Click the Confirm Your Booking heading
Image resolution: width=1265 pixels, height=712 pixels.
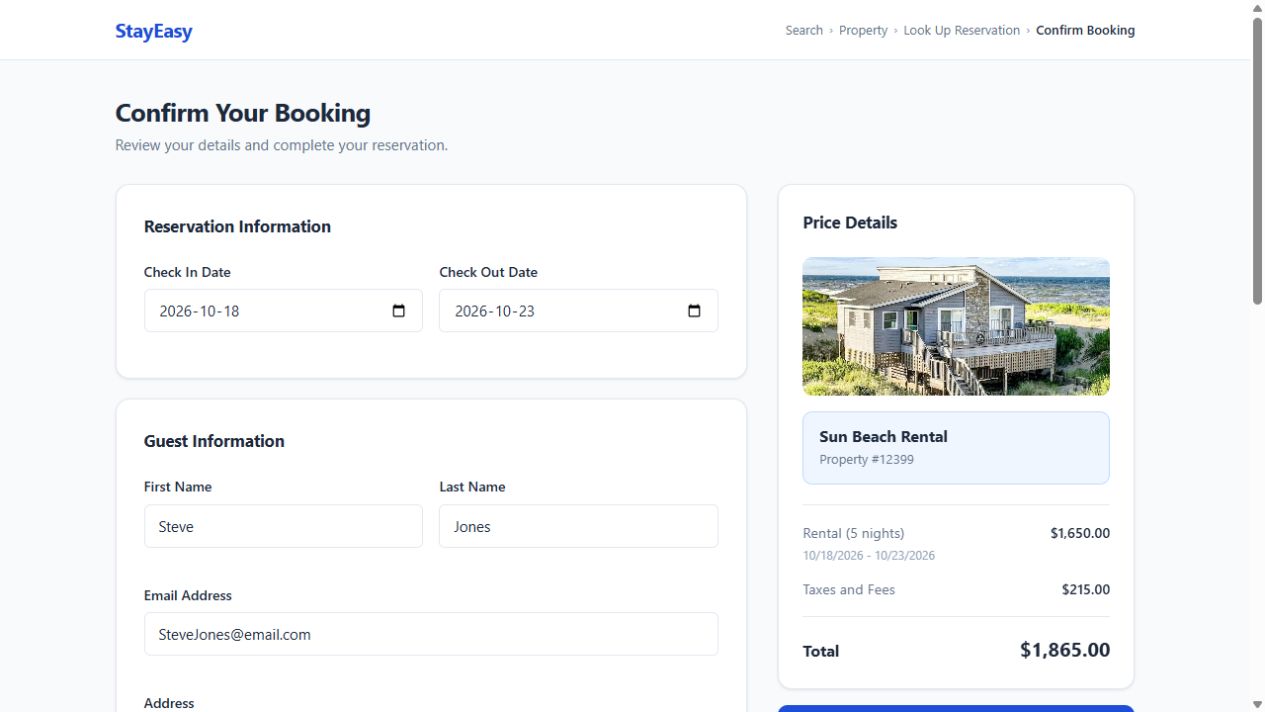(x=243, y=113)
